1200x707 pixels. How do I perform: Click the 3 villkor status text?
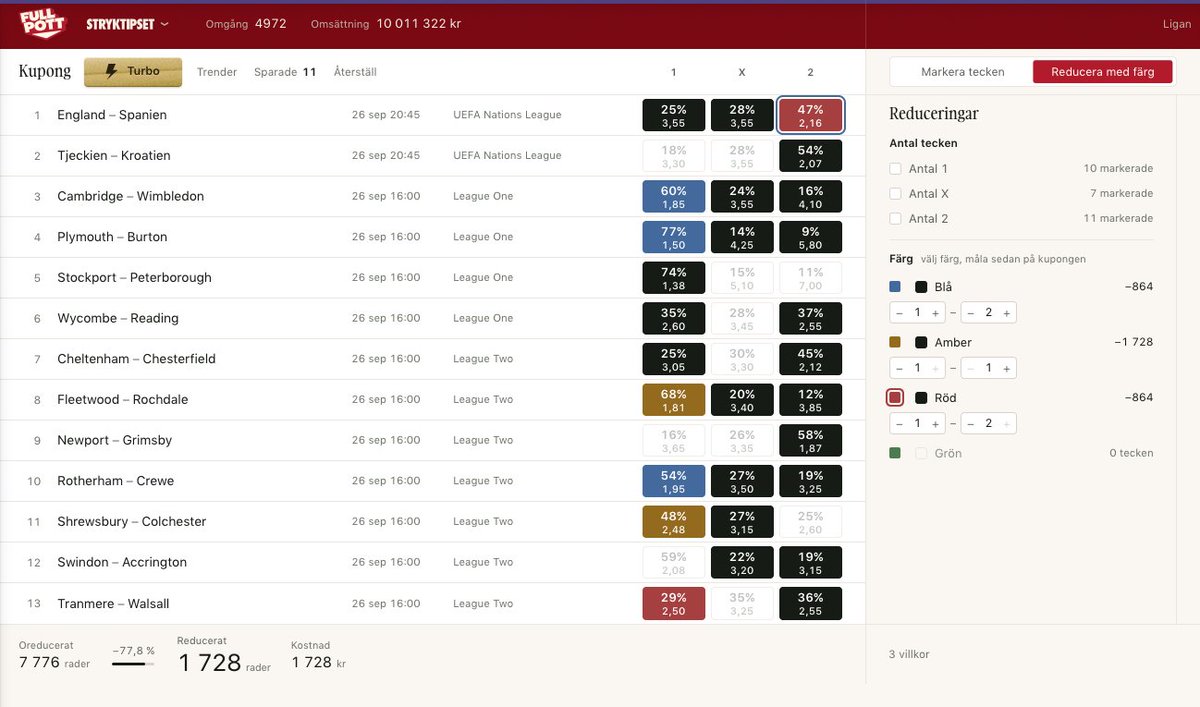pos(909,654)
